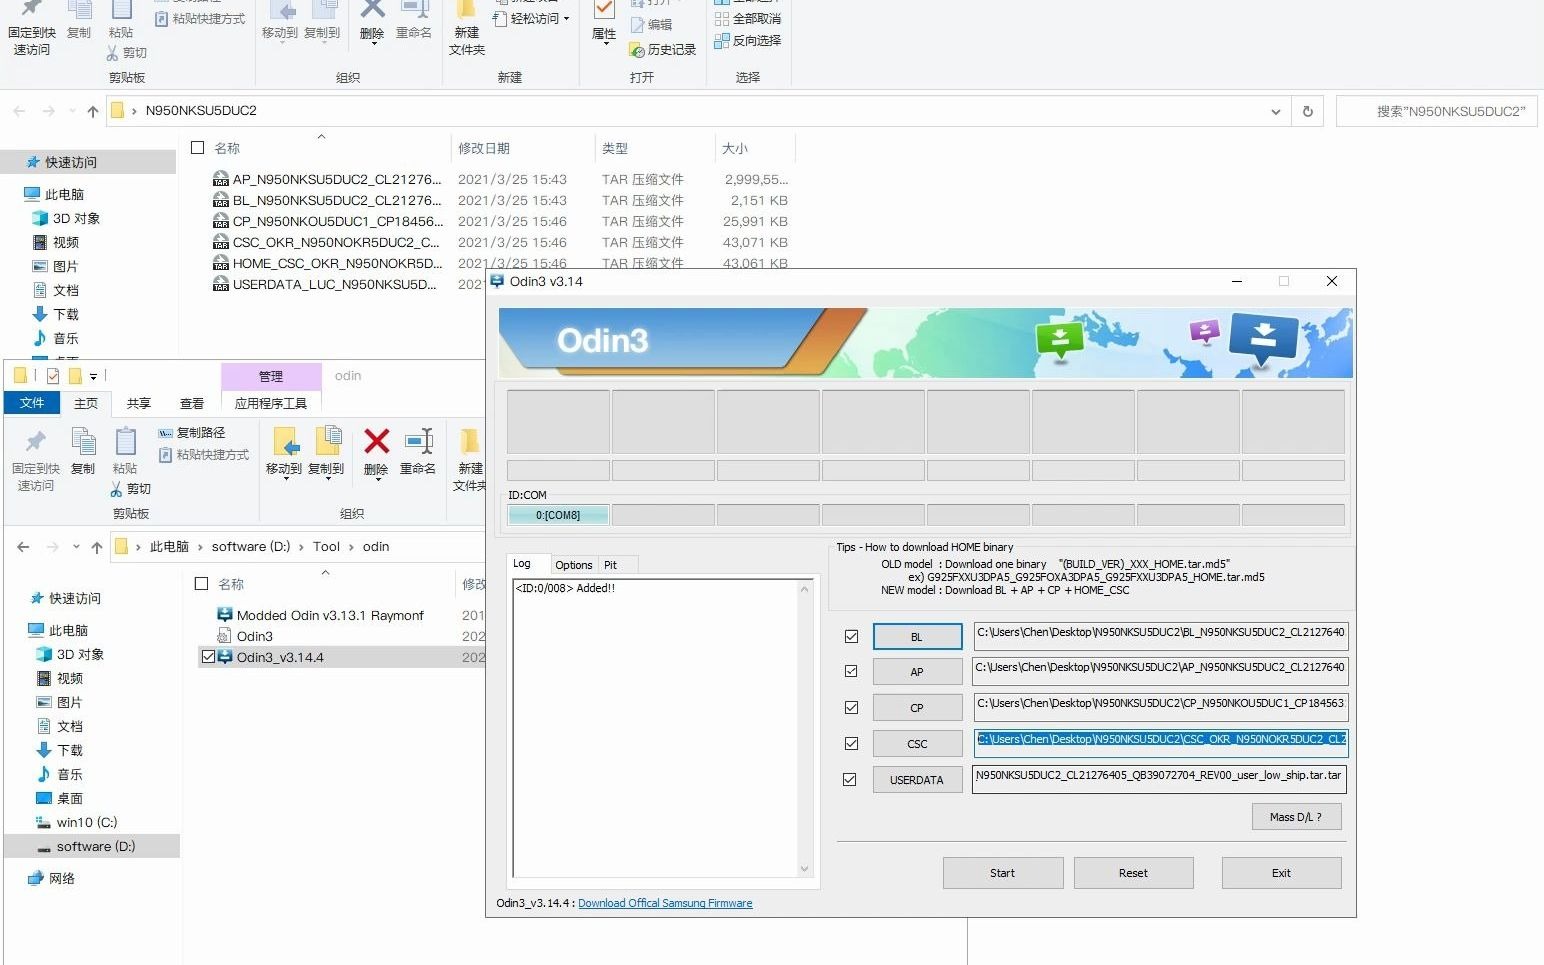Switch to the 共享 ribbon tab
Image resolution: width=1544 pixels, height=965 pixels.
coord(139,403)
